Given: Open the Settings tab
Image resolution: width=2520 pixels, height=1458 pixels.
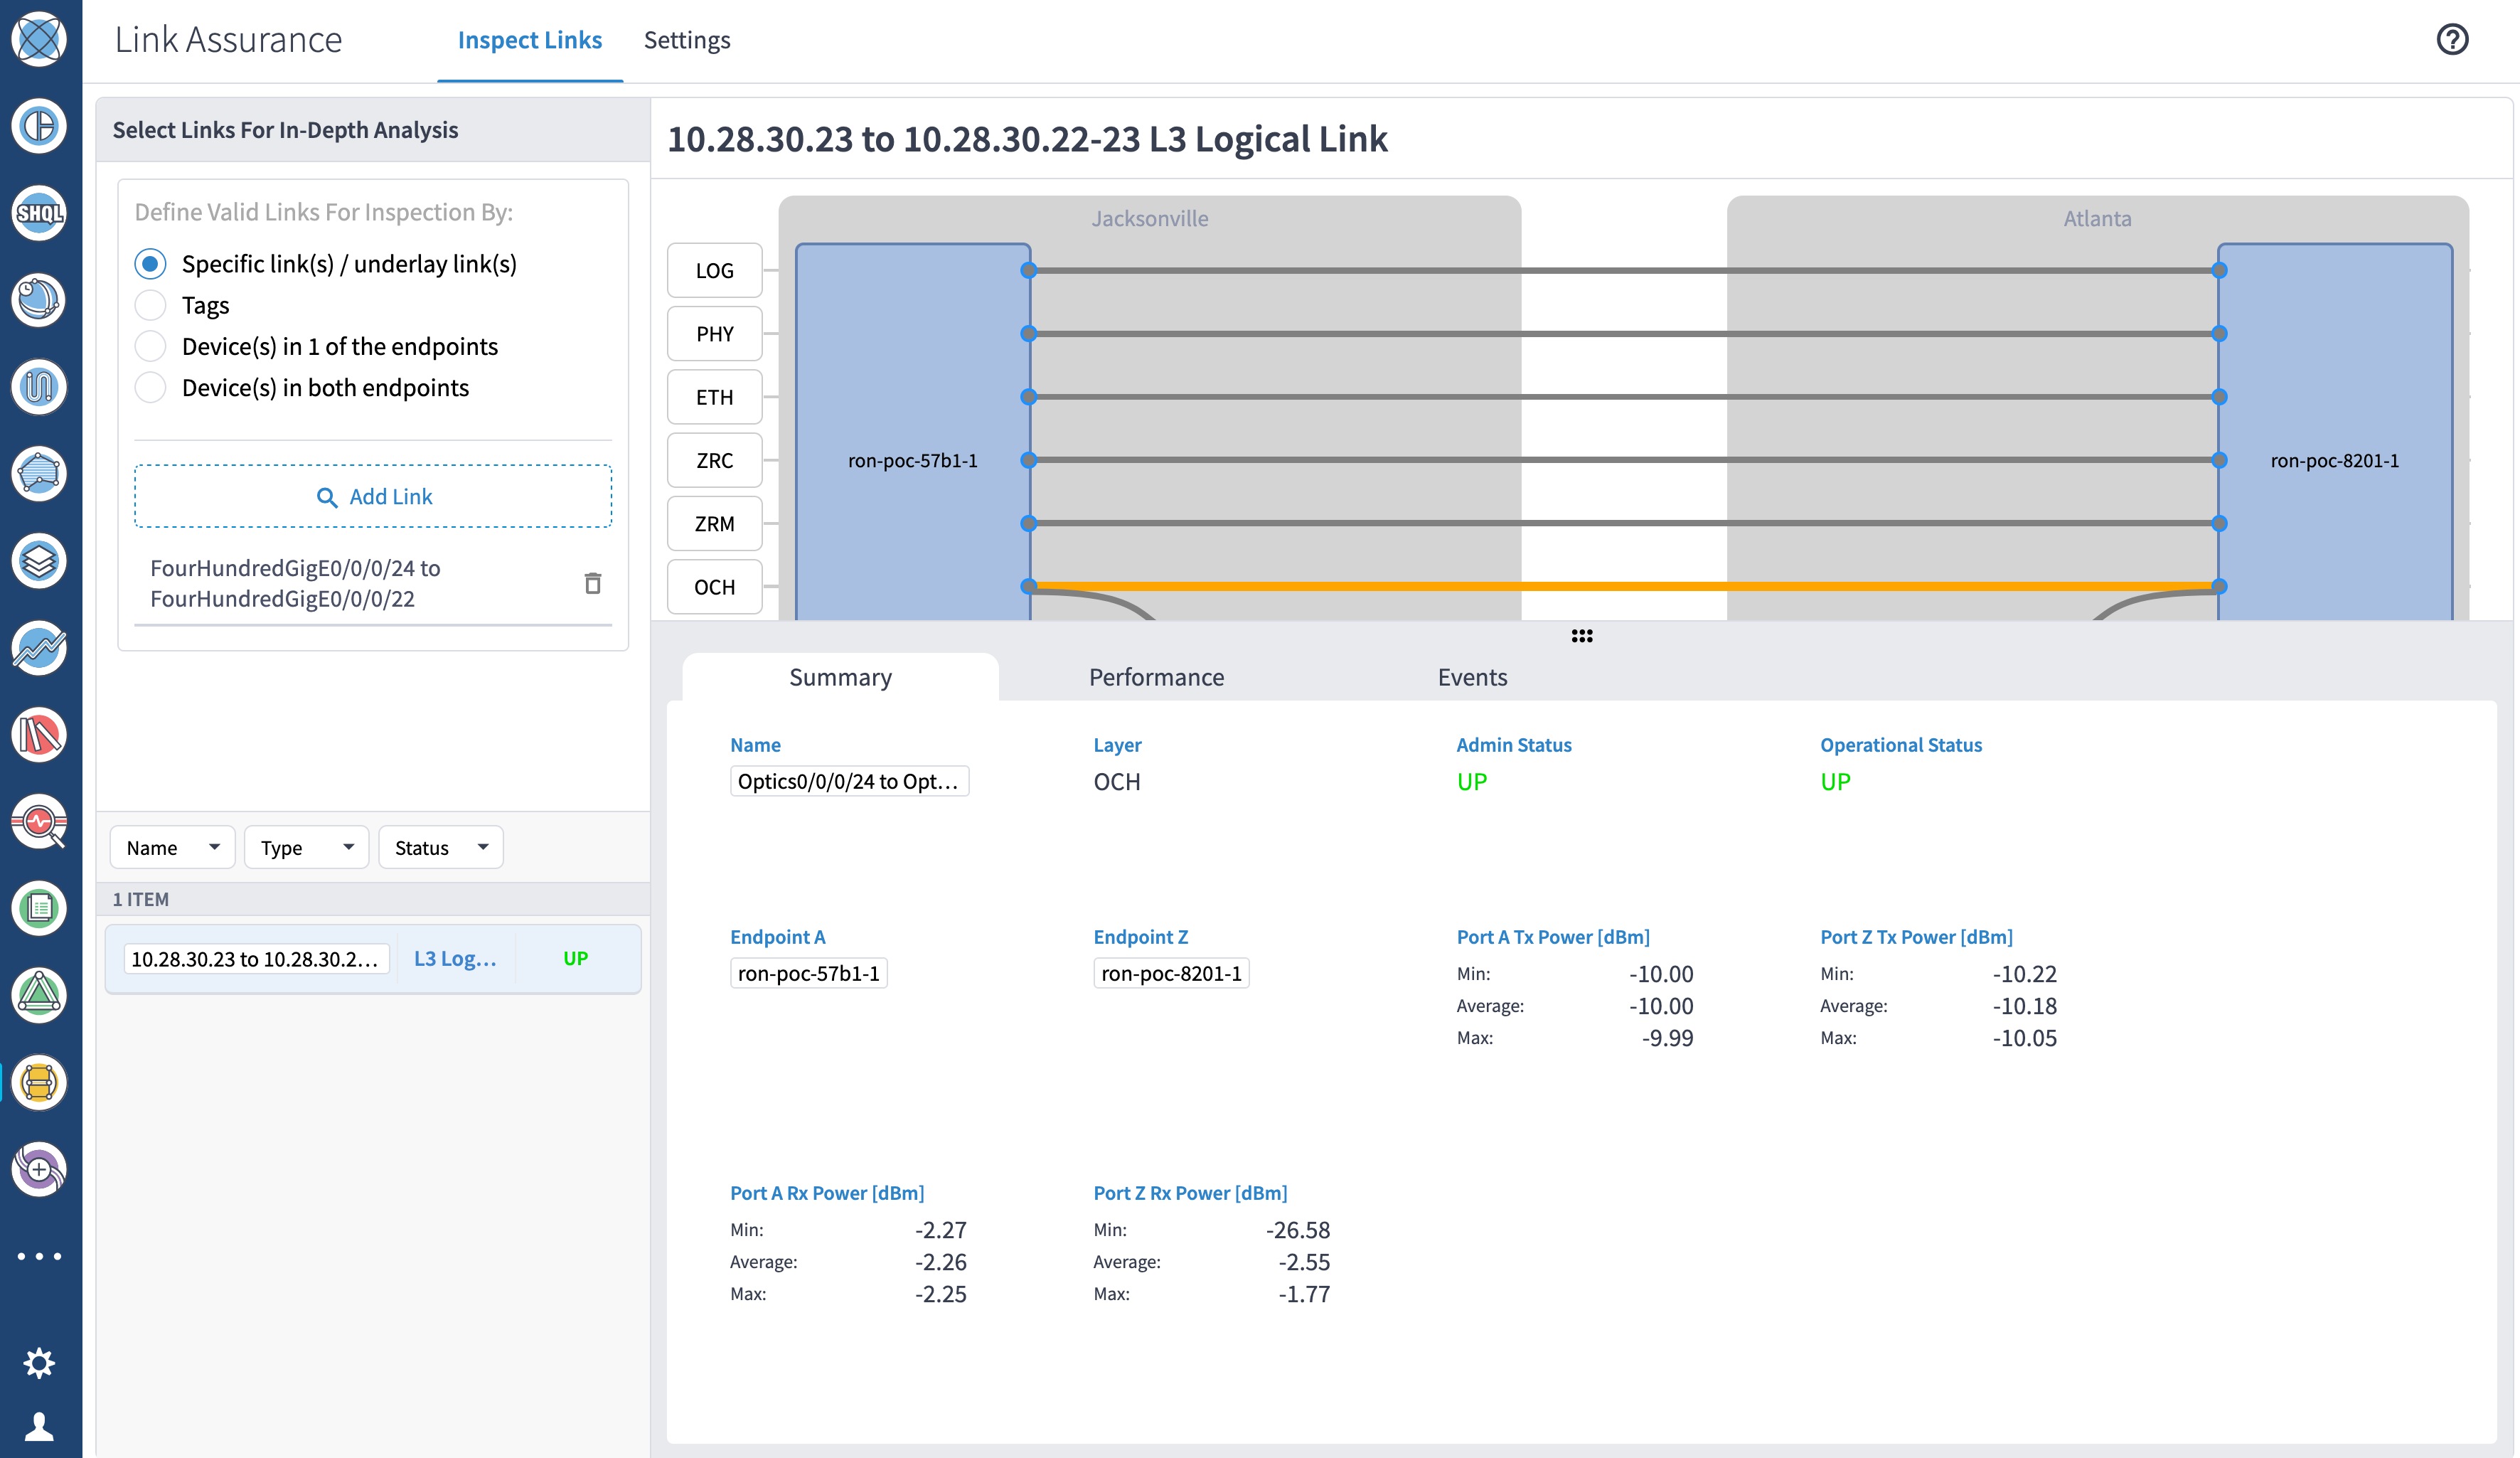Looking at the screenshot, I should (687, 40).
